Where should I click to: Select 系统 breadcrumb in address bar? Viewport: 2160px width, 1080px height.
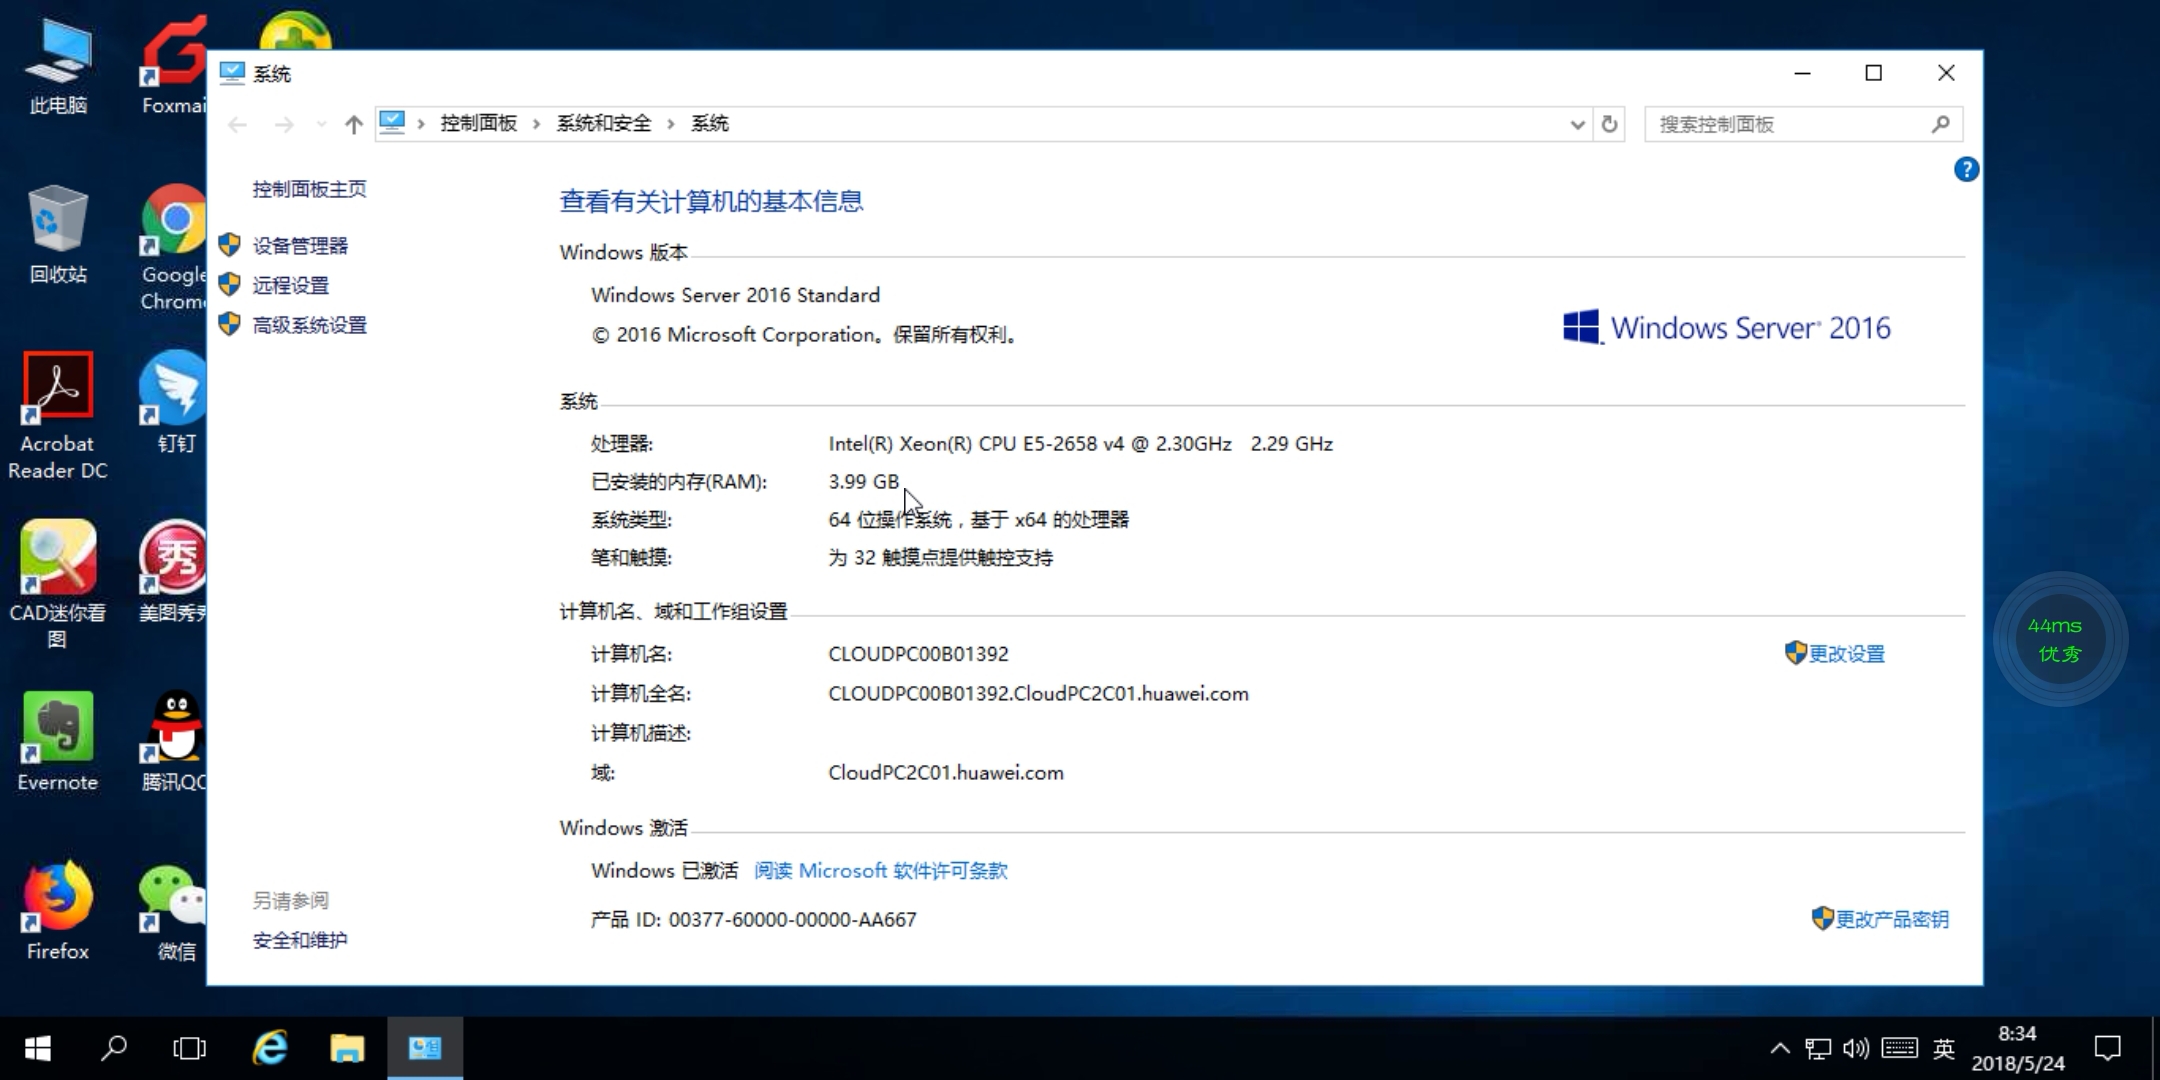[710, 123]
